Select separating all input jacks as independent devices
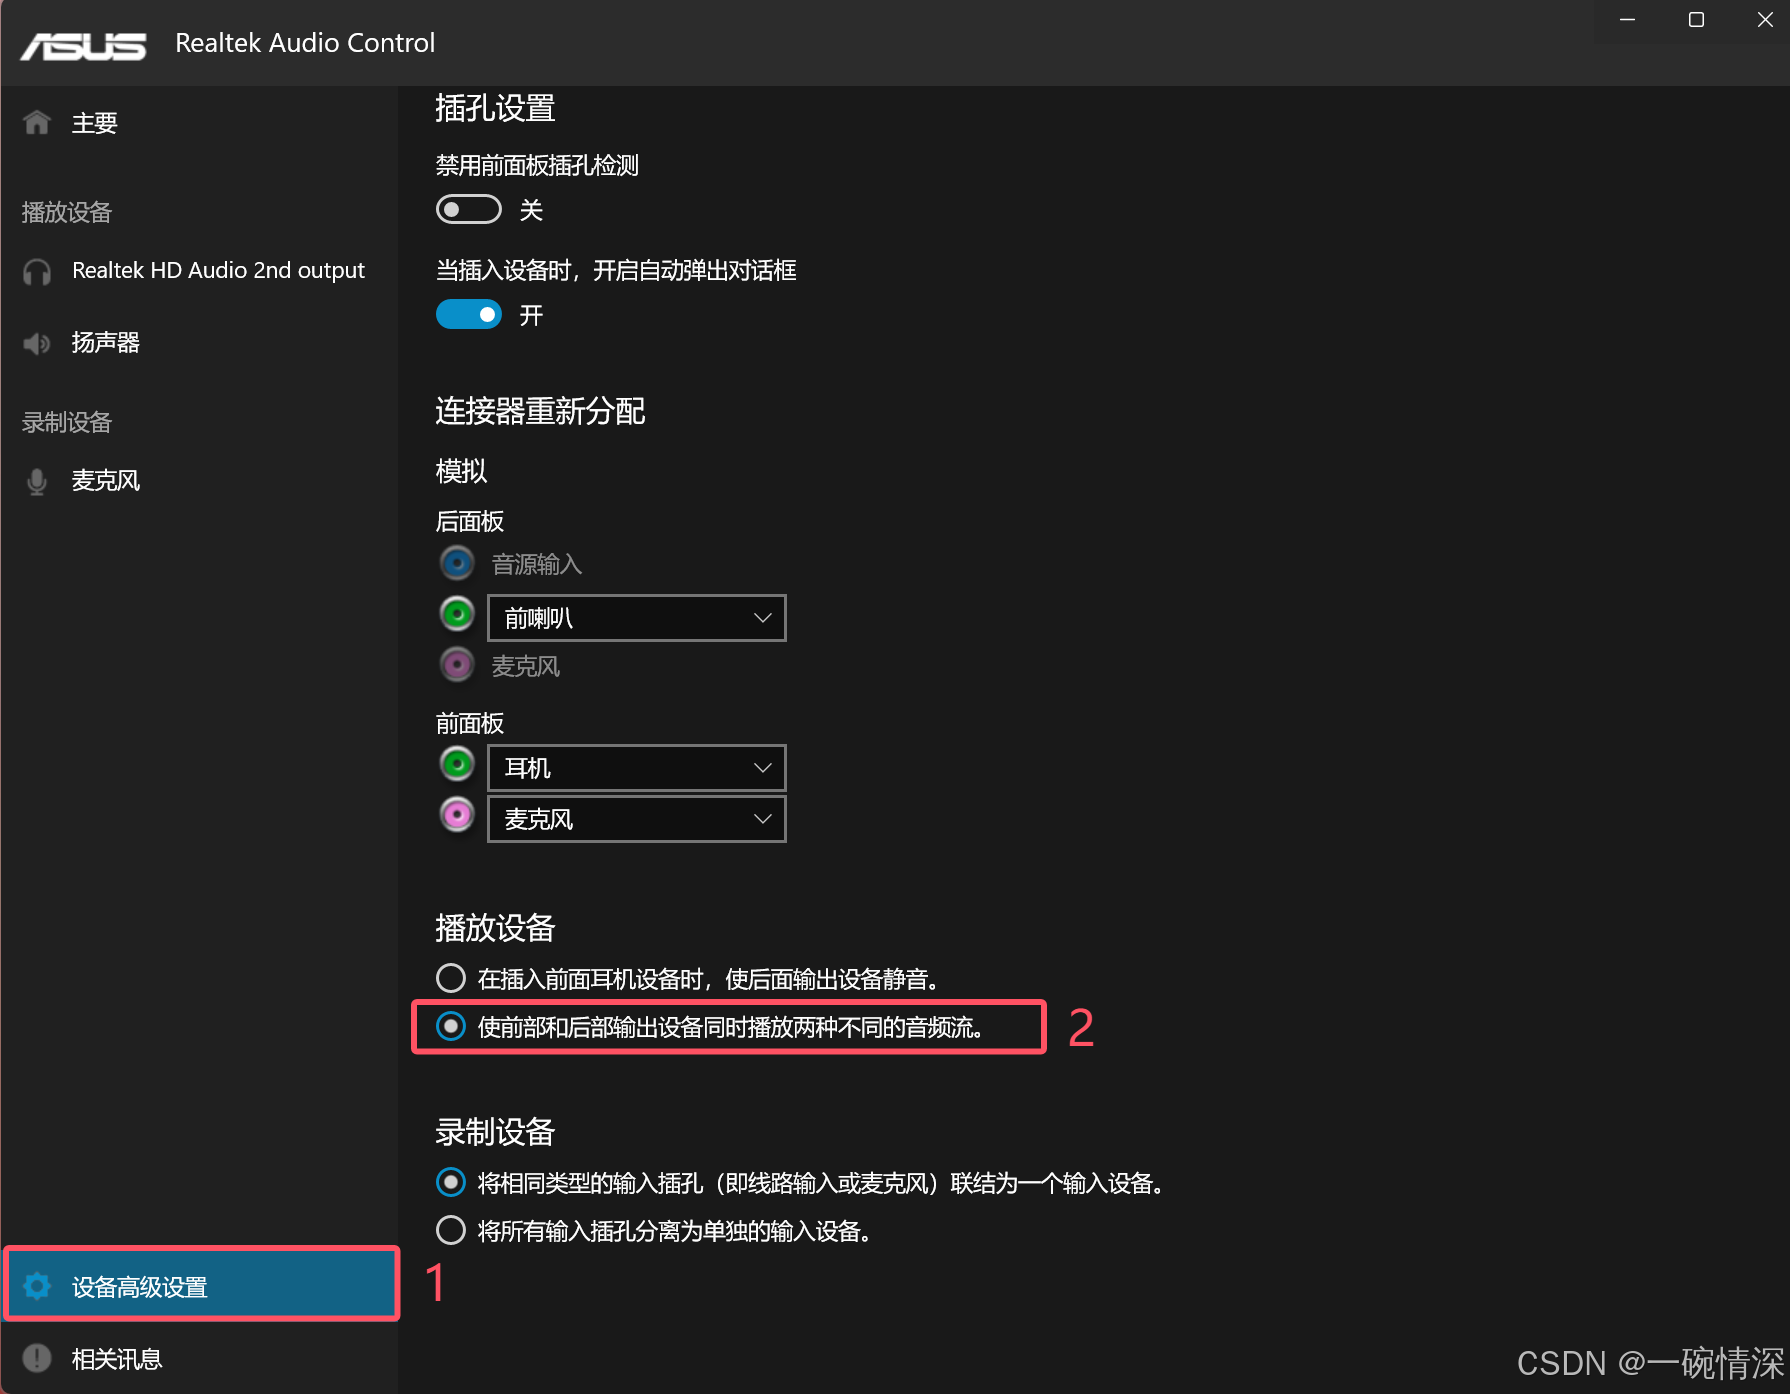The width and height of the screenshot is (1790, 1394). pos(450,1230)
